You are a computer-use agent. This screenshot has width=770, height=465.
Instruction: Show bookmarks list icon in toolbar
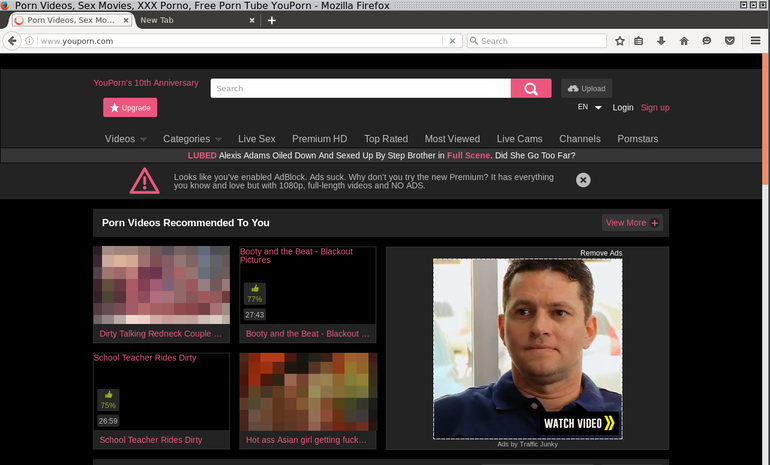[638, 41]
